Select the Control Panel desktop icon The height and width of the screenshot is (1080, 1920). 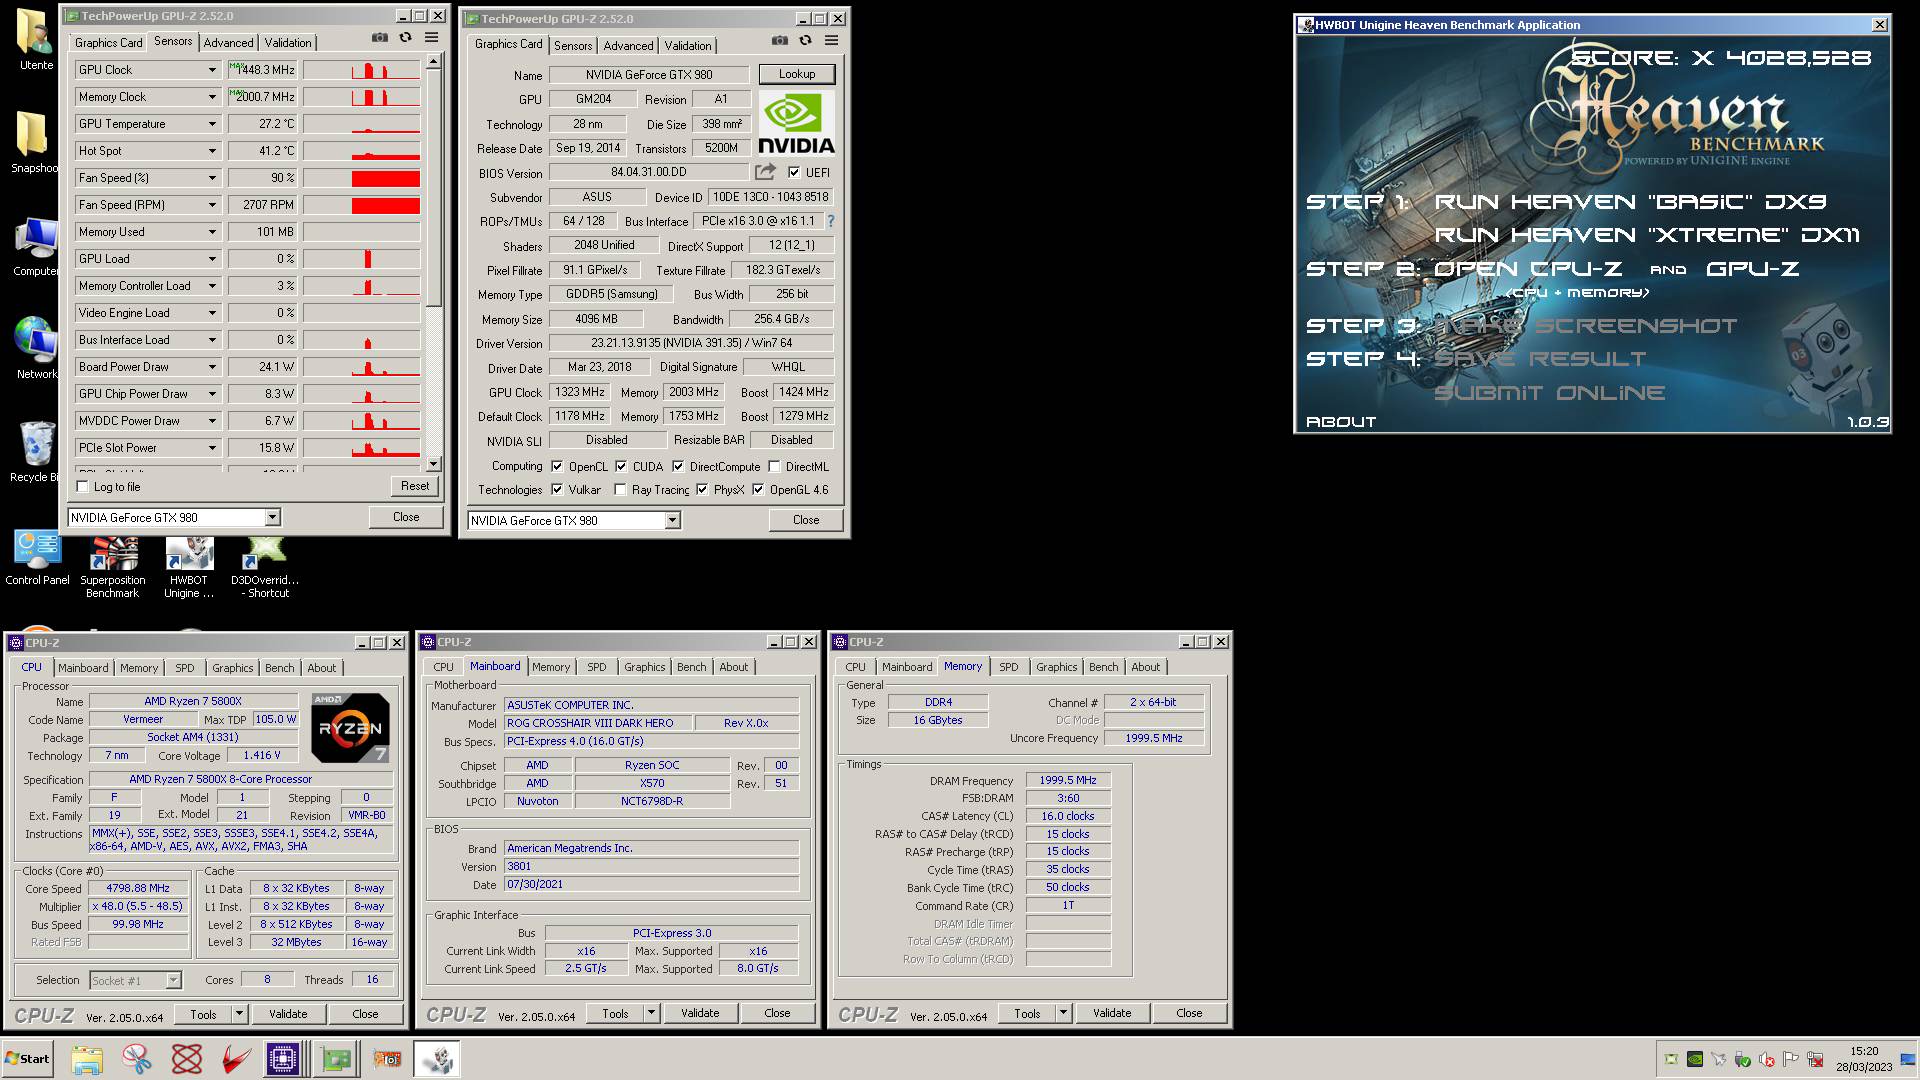click(37, 558)
